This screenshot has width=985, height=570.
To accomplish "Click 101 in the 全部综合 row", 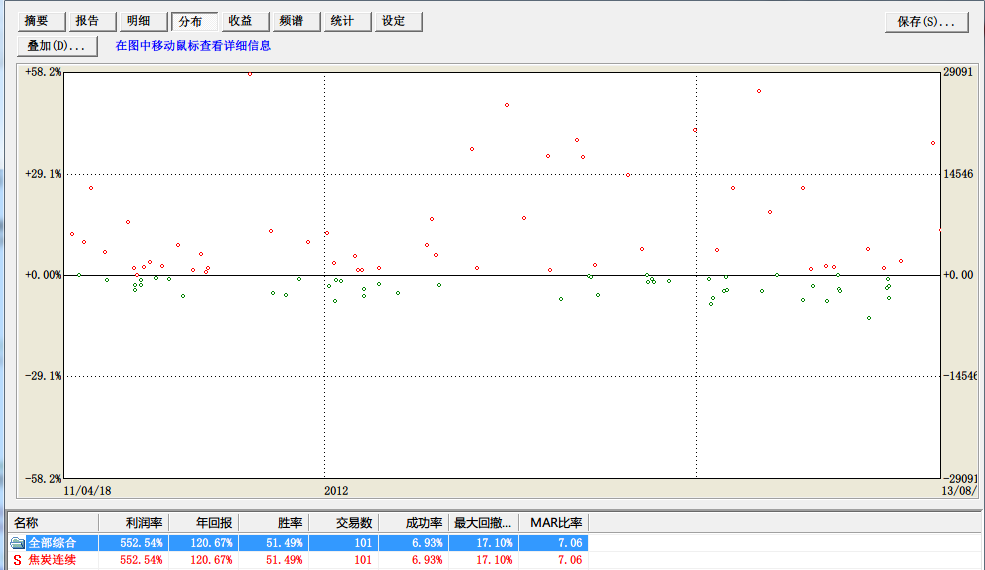I will (363, 543).
